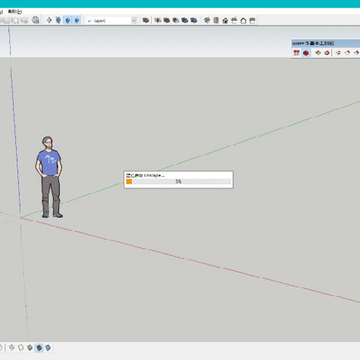
Task: Switch to Front view
Action: pyautogui.click(x=225, y=20)
